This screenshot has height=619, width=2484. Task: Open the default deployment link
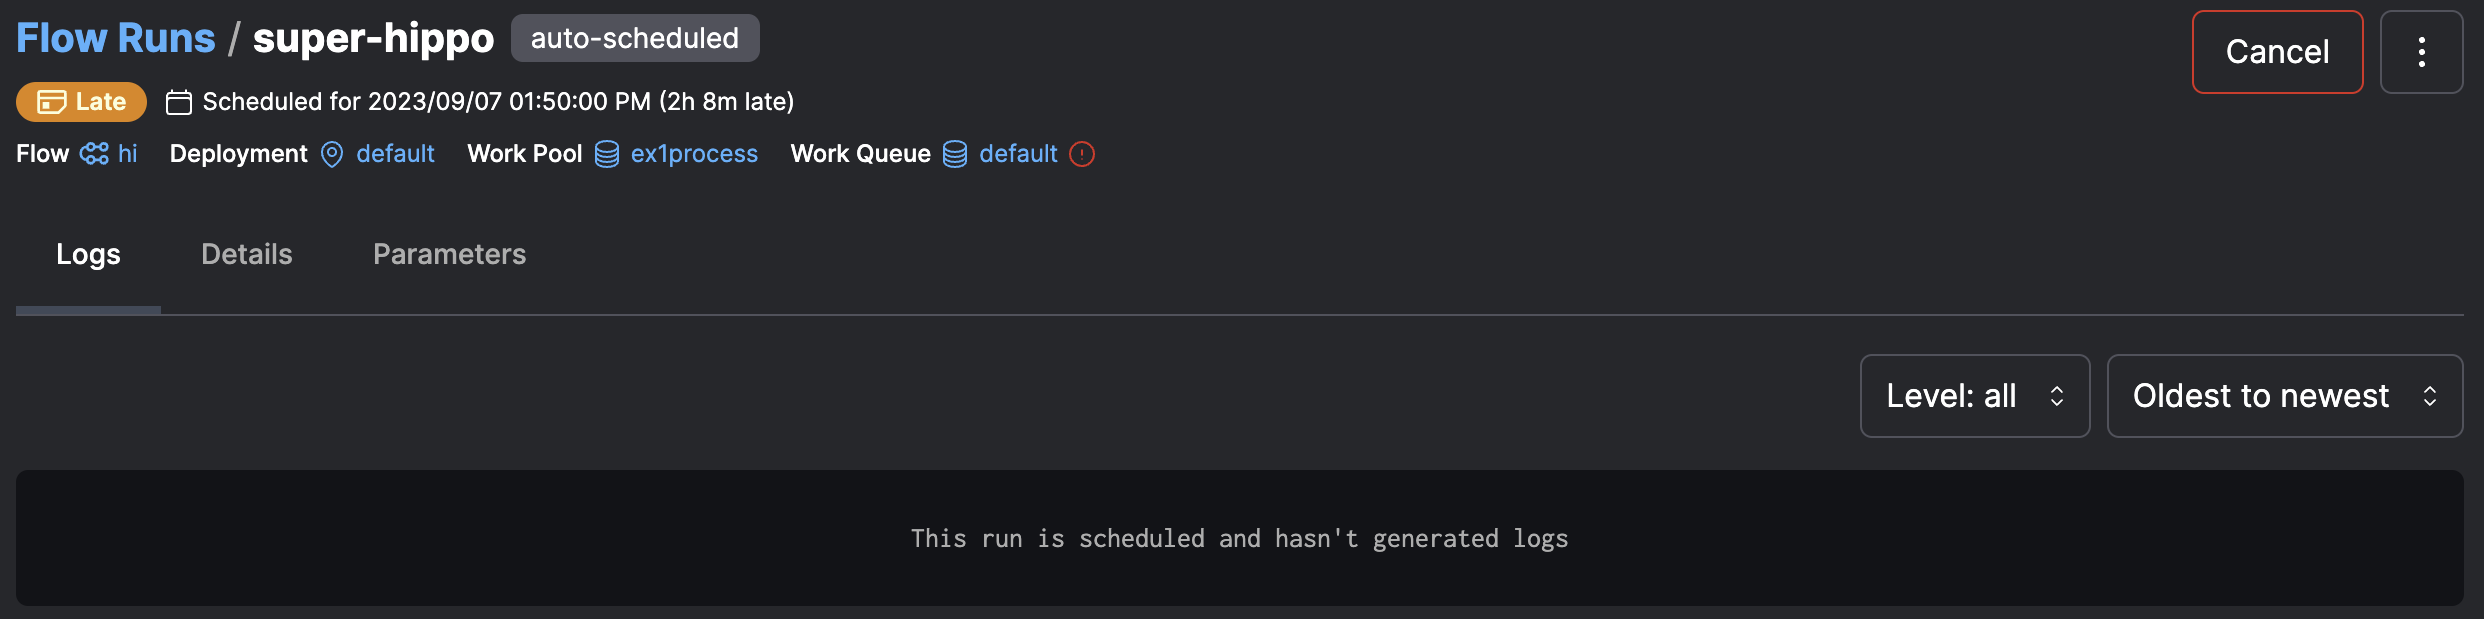(x=395, y=153)
